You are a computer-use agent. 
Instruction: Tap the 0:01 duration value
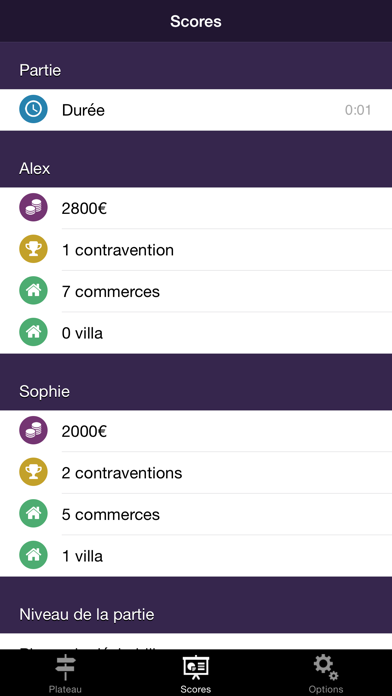(x=358, y=110)
